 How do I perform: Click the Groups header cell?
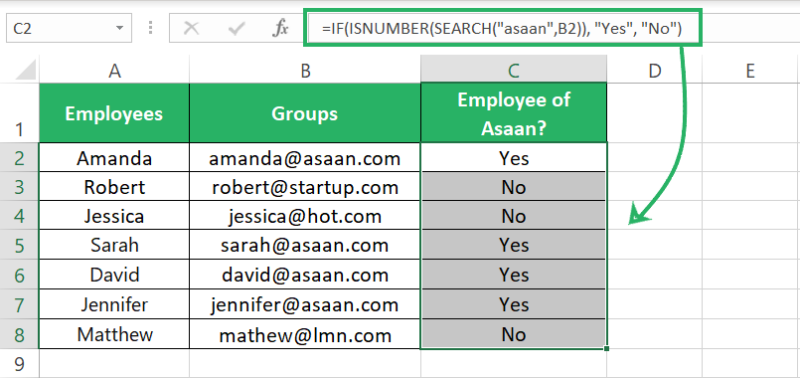(305, 113)
